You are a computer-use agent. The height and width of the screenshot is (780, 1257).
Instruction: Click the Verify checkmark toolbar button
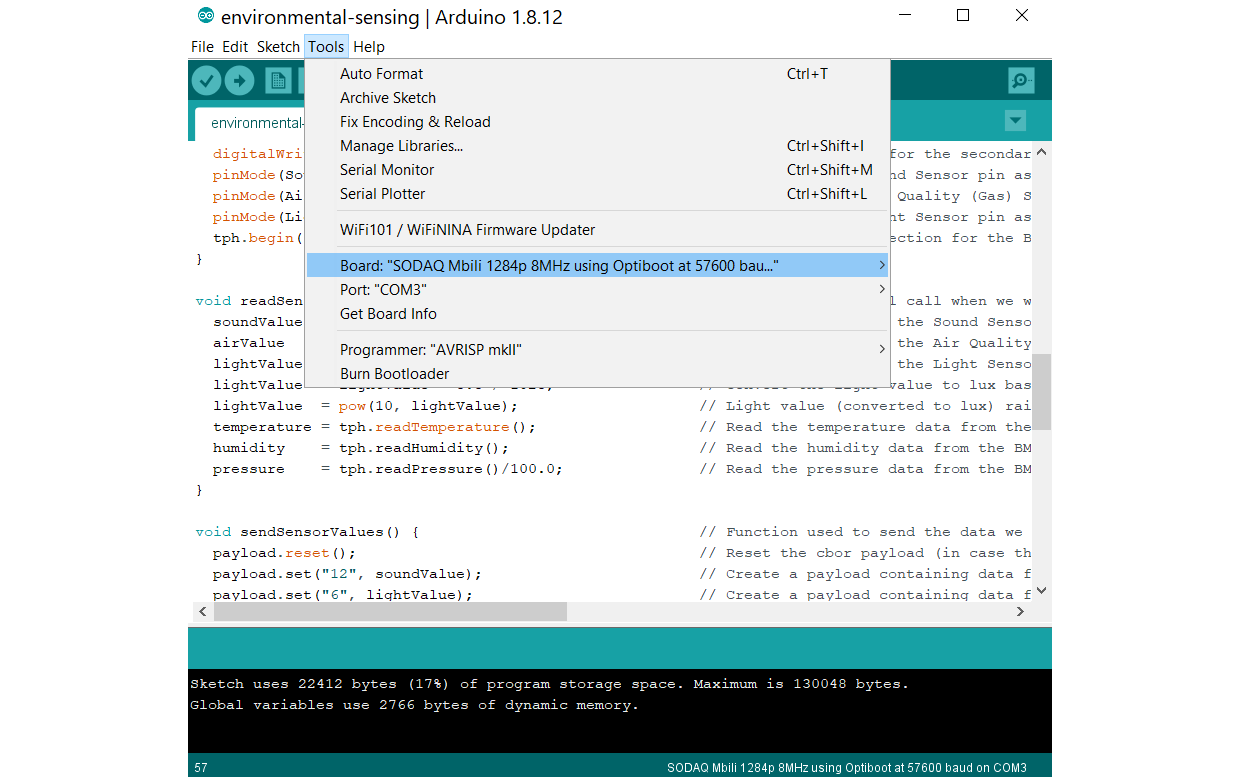[x=206, y=80]
